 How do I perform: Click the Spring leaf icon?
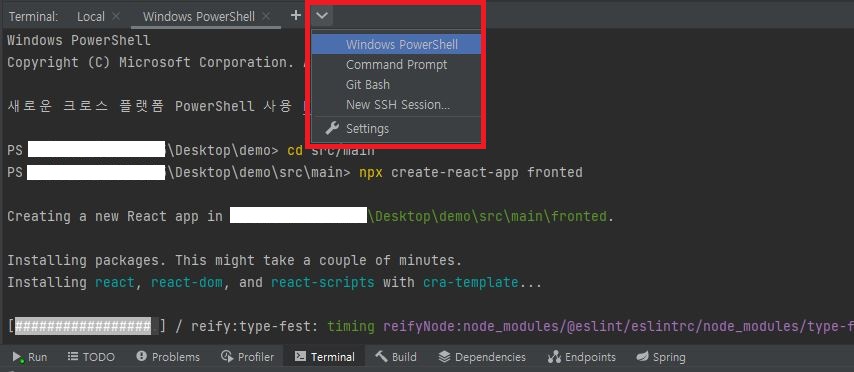click(643, 357)
